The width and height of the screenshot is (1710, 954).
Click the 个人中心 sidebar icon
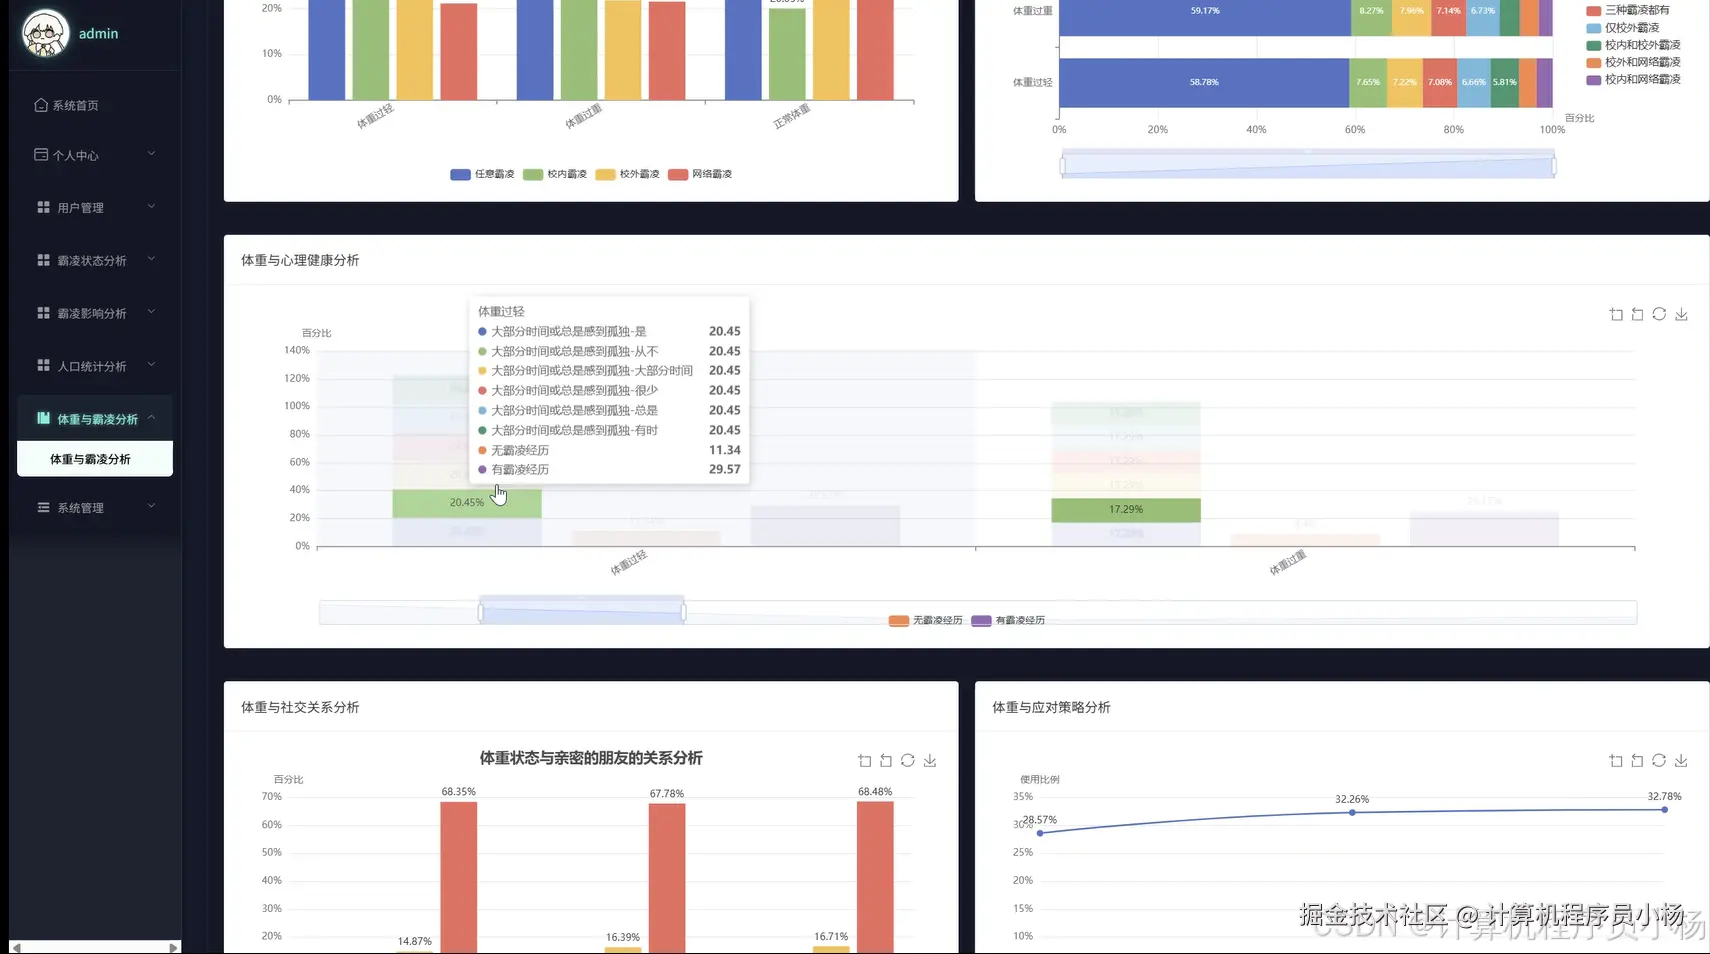coord(41,155)
